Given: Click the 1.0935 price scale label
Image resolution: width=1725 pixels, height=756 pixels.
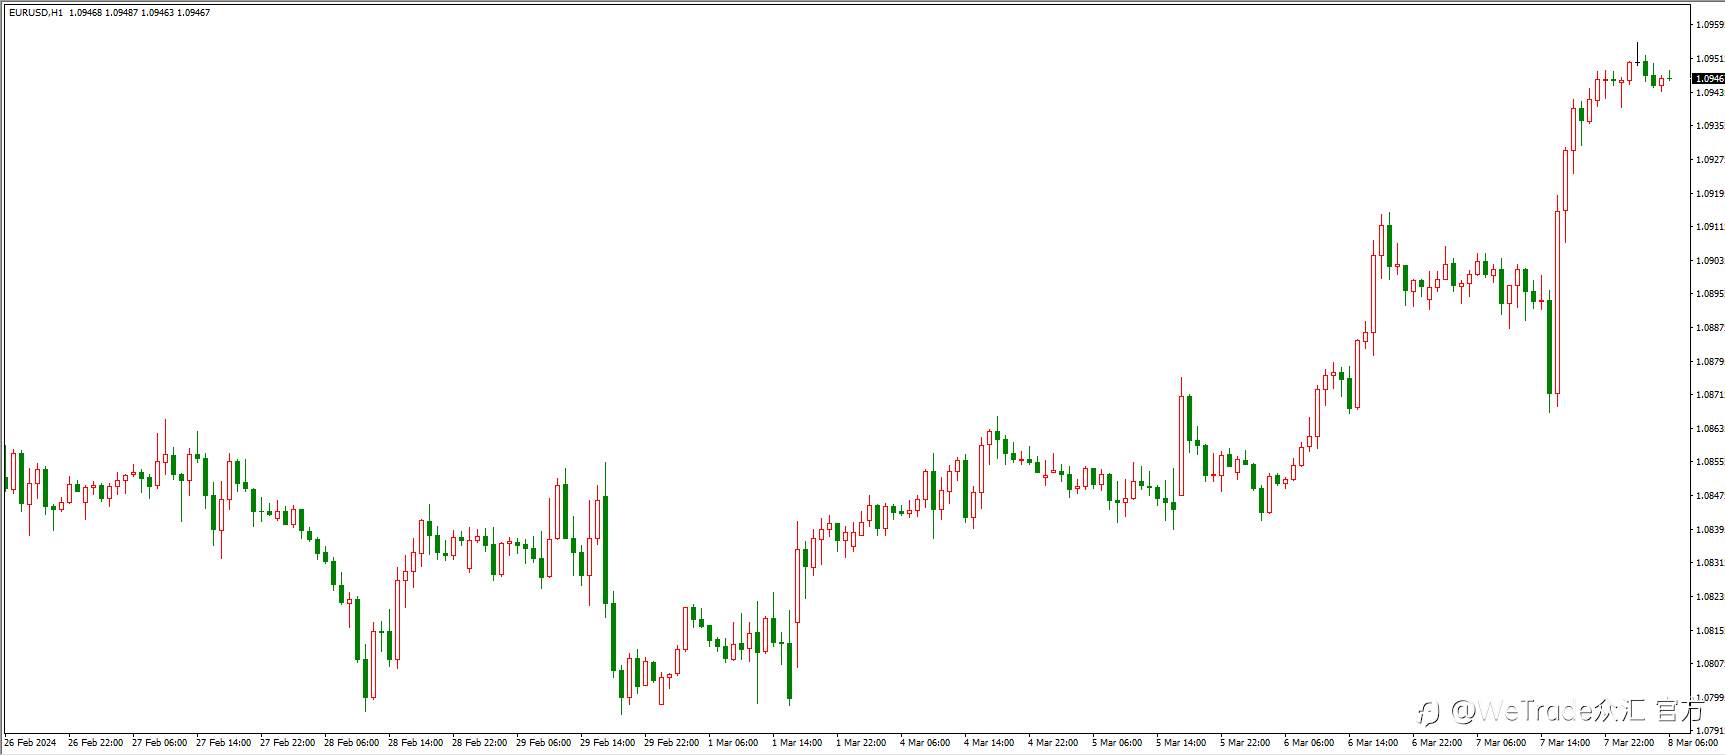Looking at the screenshot, I should (1710, 126).
